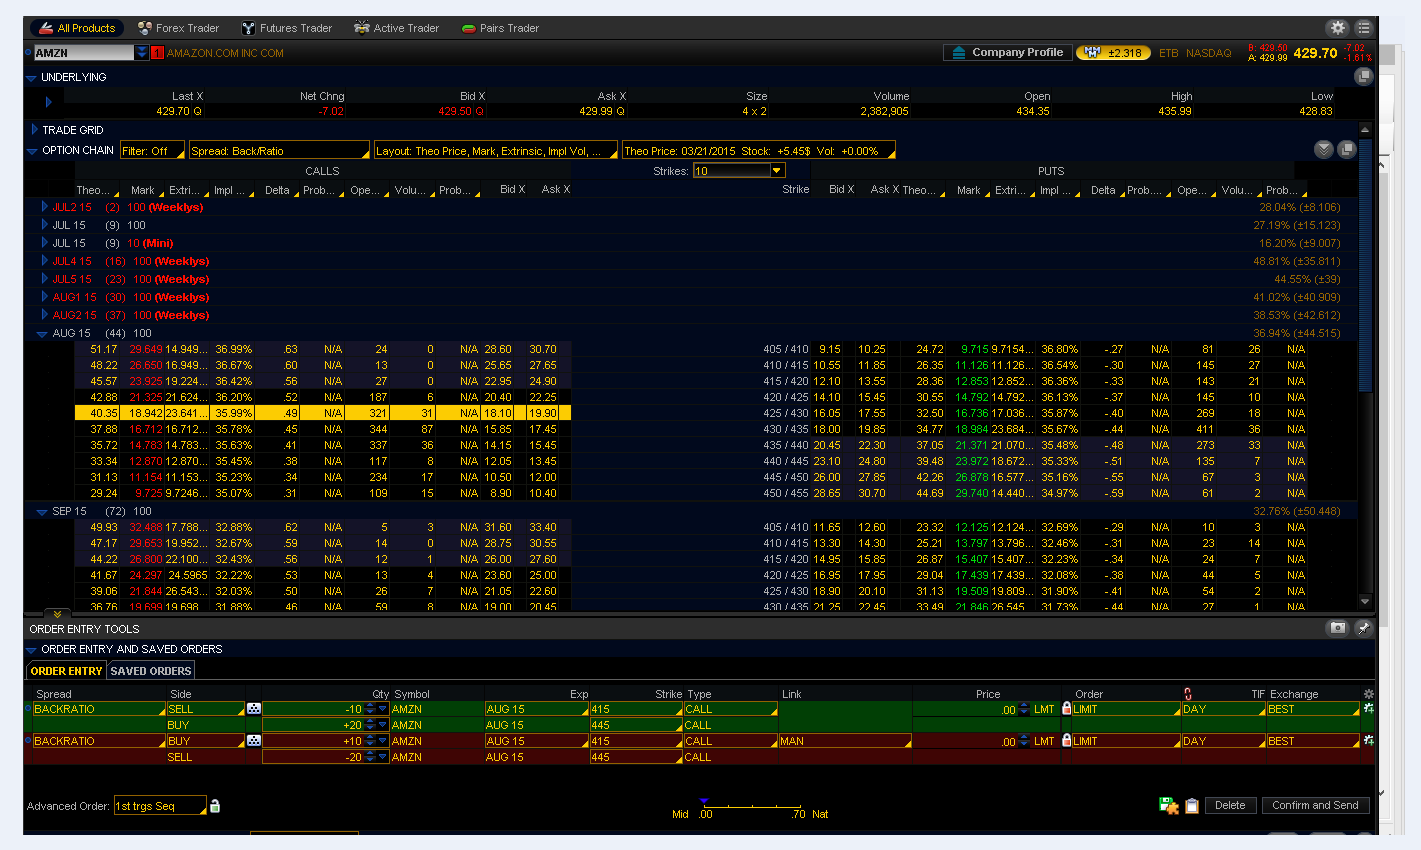Image resolution: width=1421 pixels, height=850 pixels.
Task: Click the market maker move ±2.318 badge
Action: (1114, 53)
